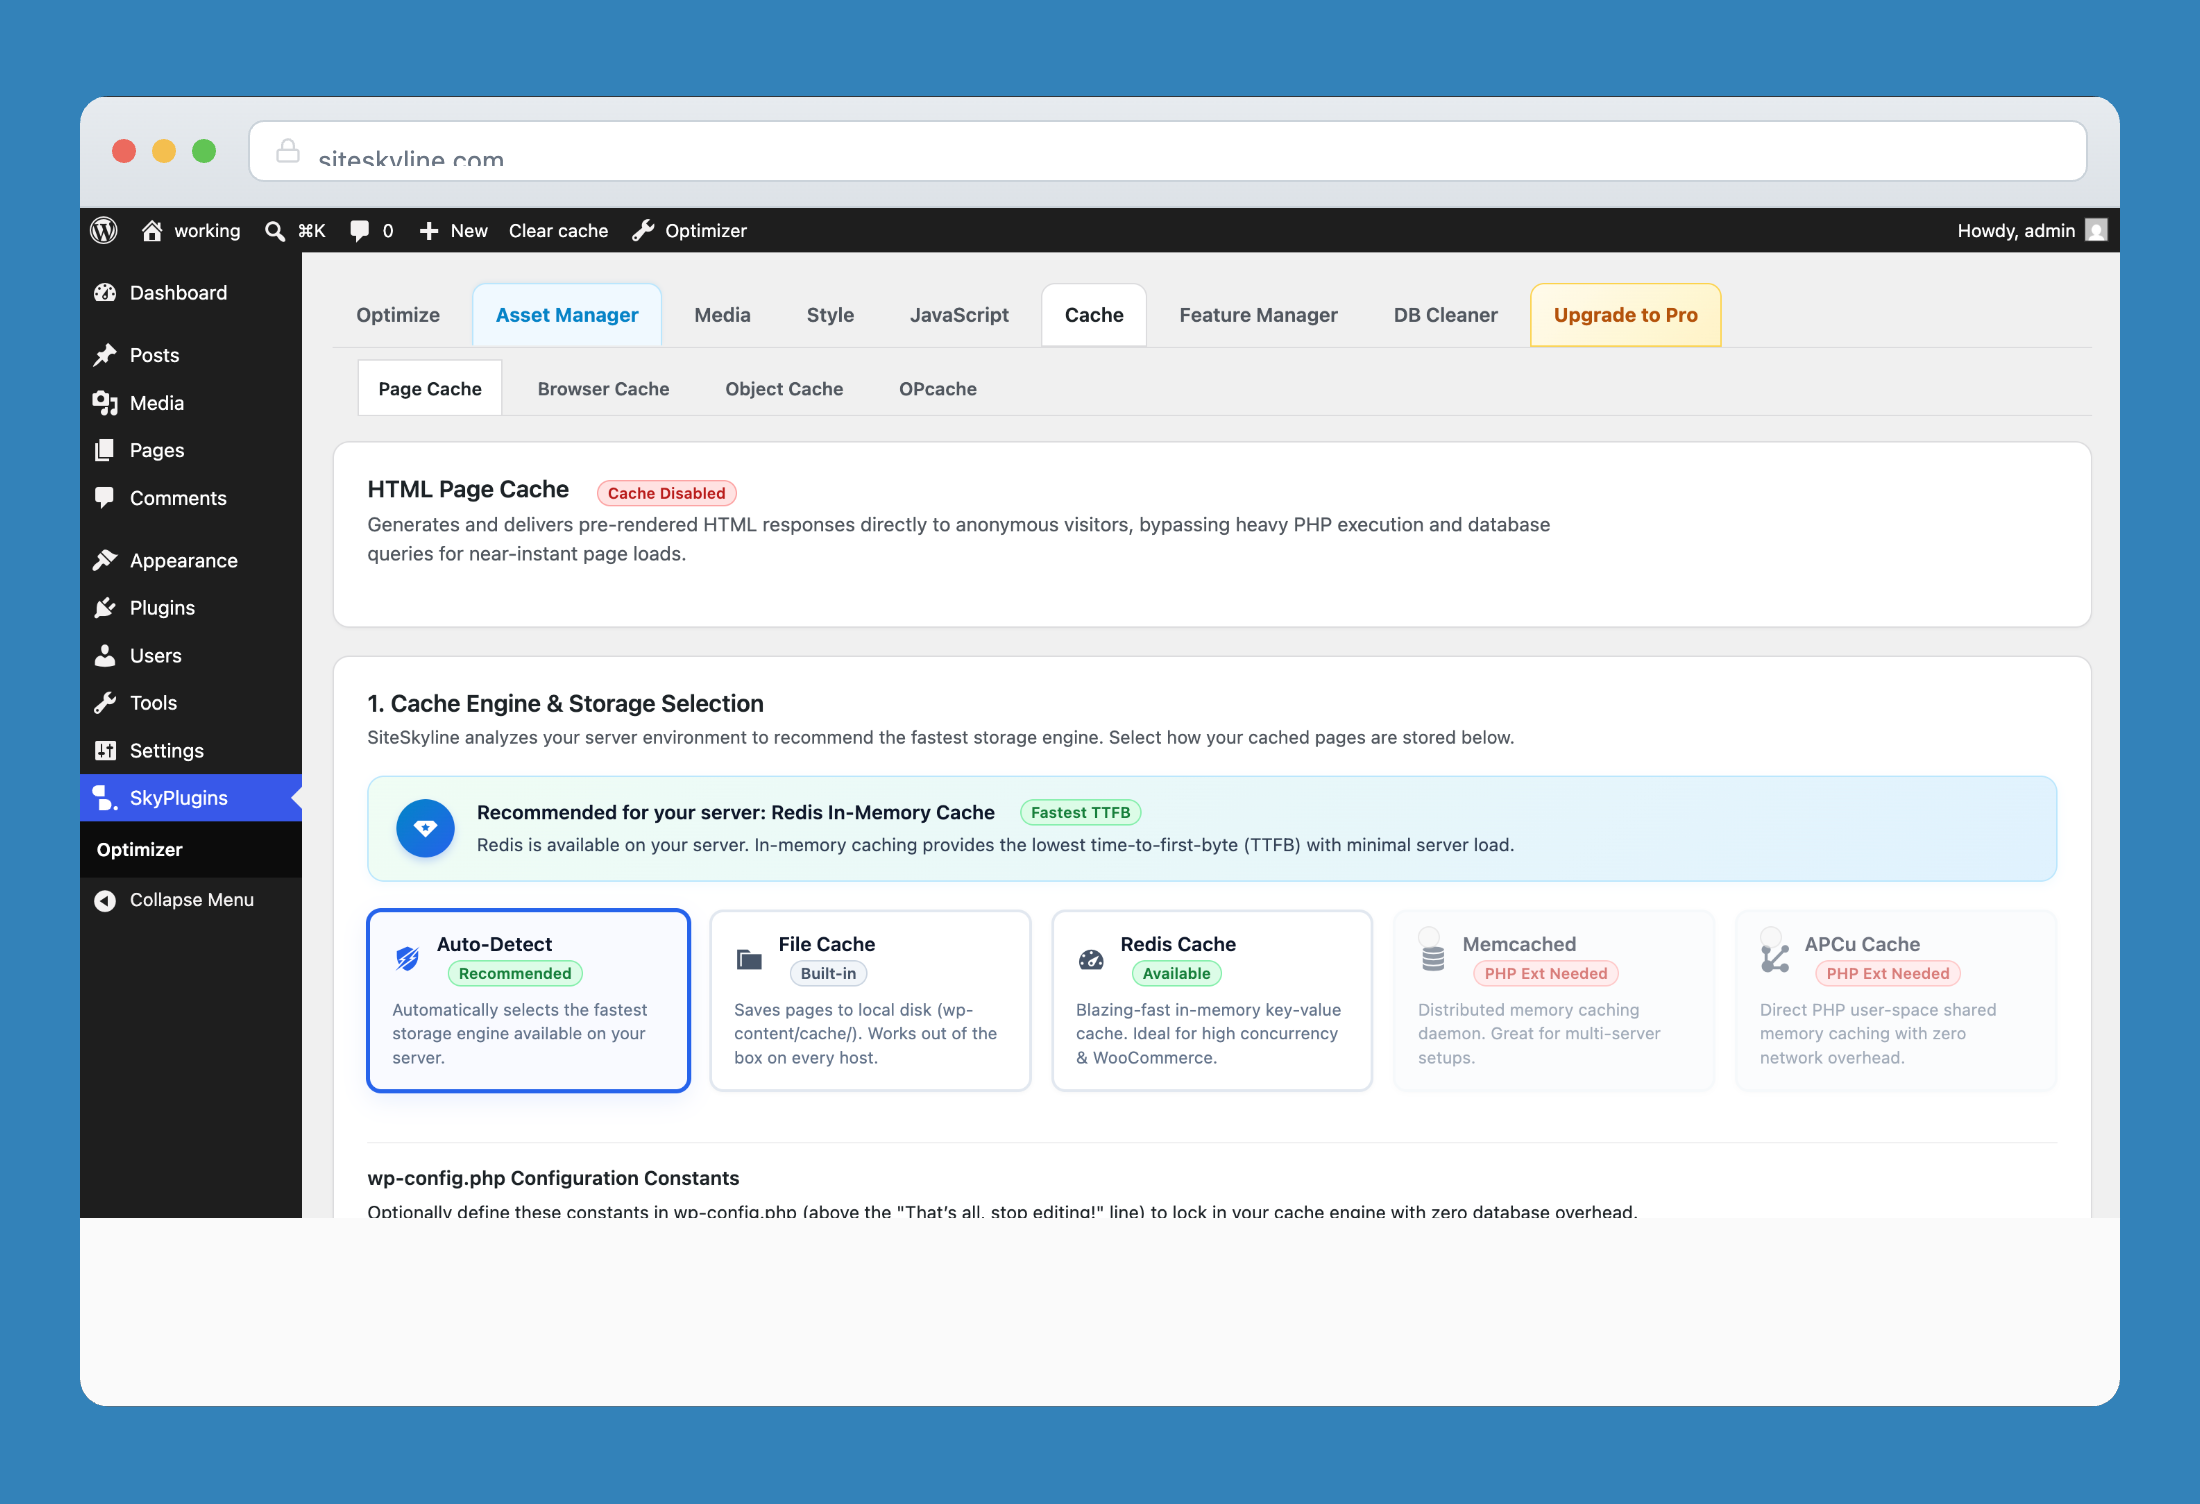Click the Appearance brush icon
The width and height of the screenshot is (2200, 1504).
(105, 560)
